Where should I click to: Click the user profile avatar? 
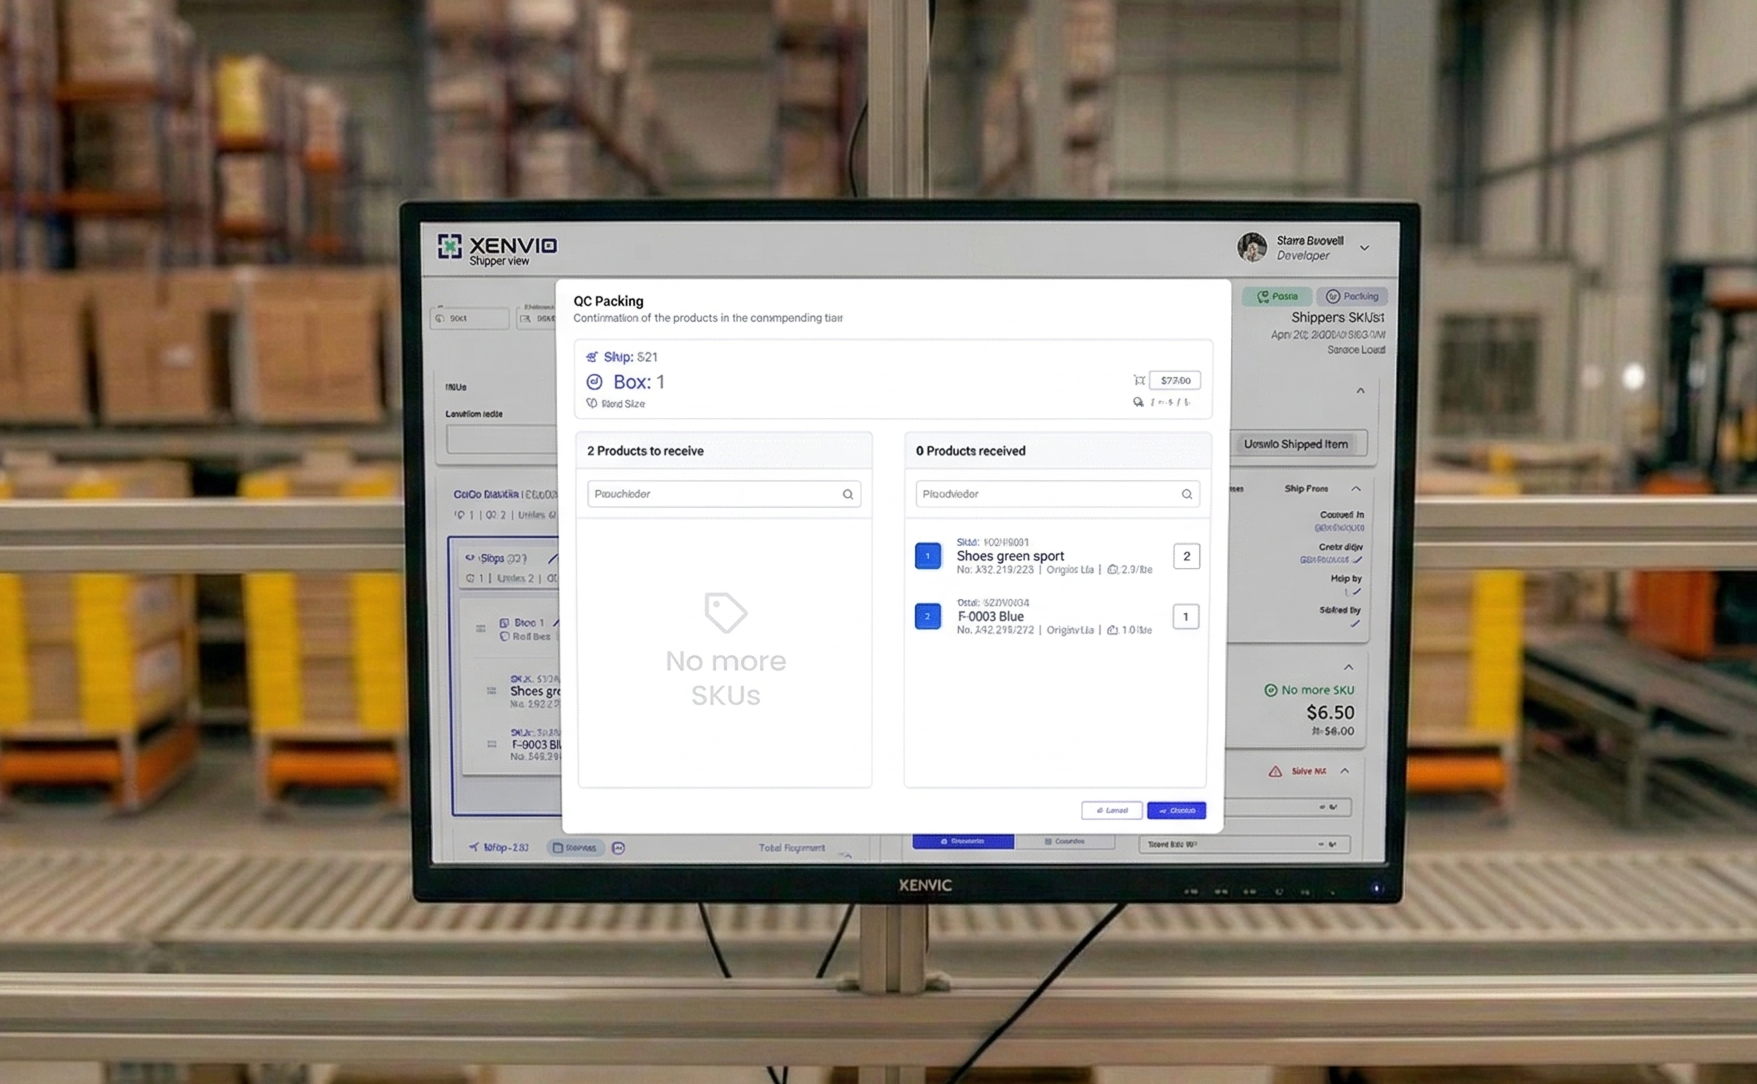[x=1252, y=247]
